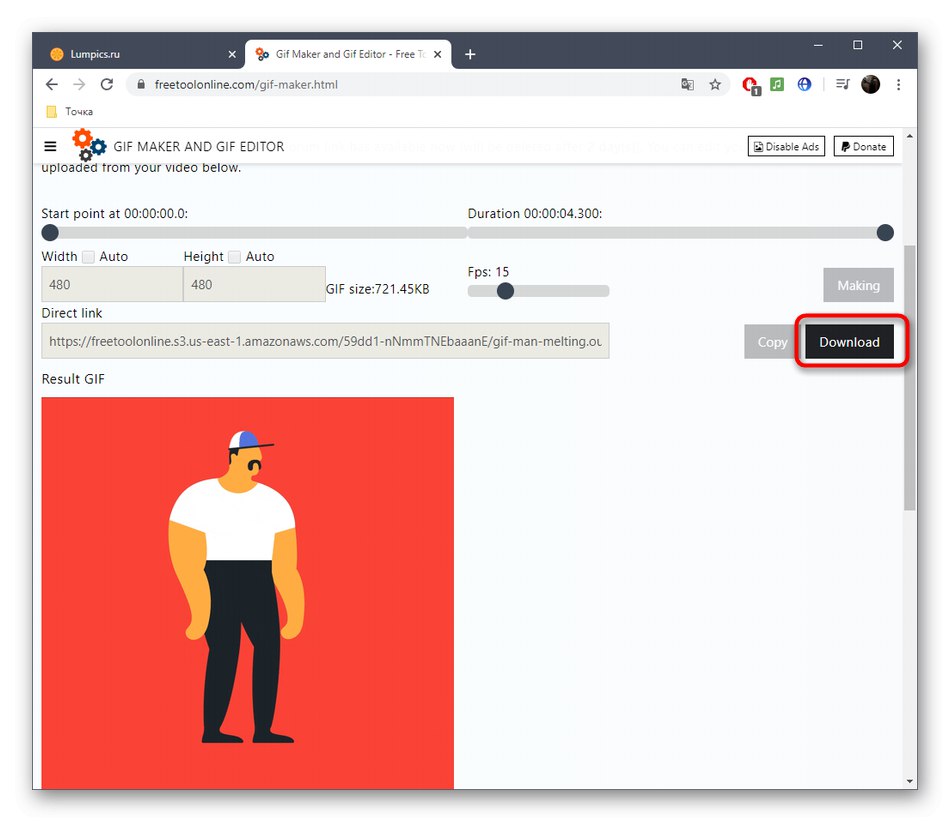This screenshot has width=950, height=822.
Task: Select the Gif Maker and Gif Editor tab
Action: (x=340, y=53)
